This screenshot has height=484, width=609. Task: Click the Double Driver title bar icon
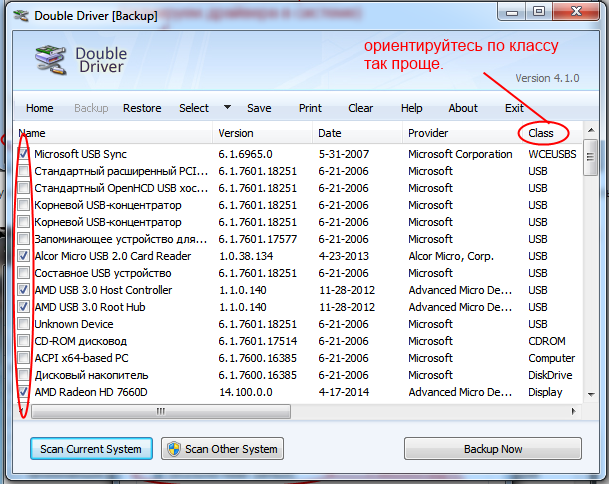tap(21, 16)
